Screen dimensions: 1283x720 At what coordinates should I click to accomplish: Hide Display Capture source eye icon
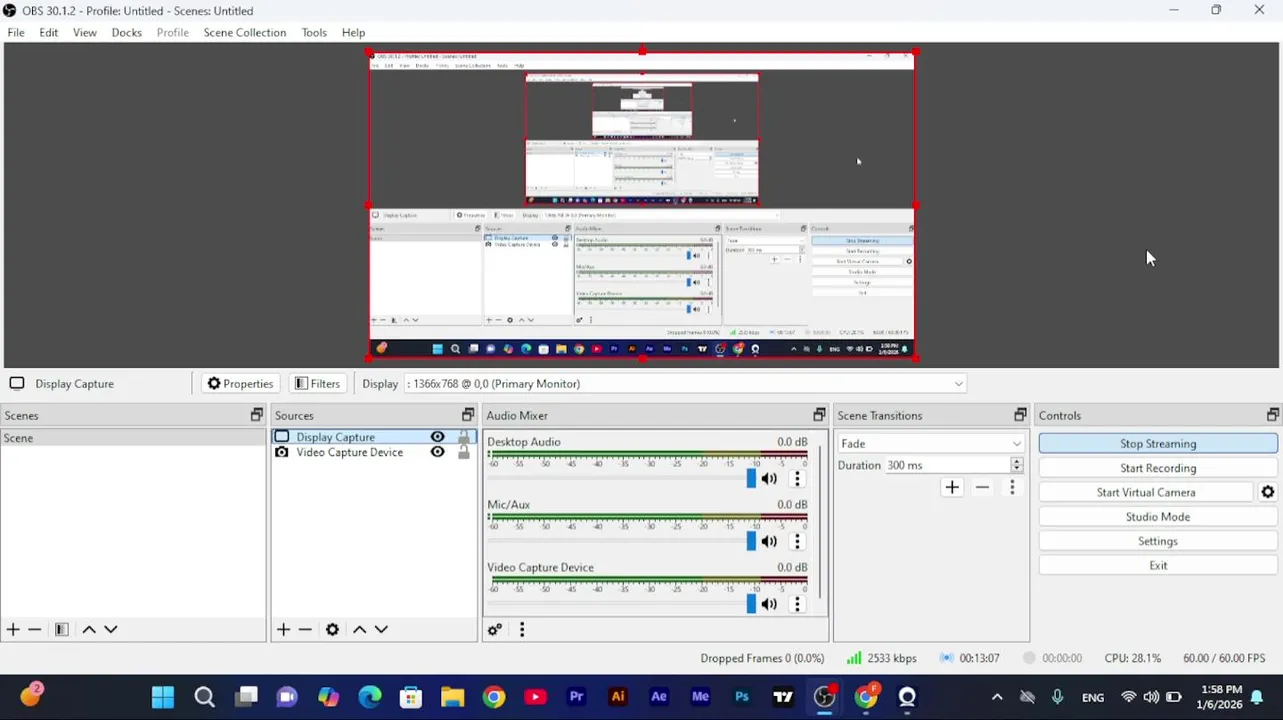click(x=437, y=437)
